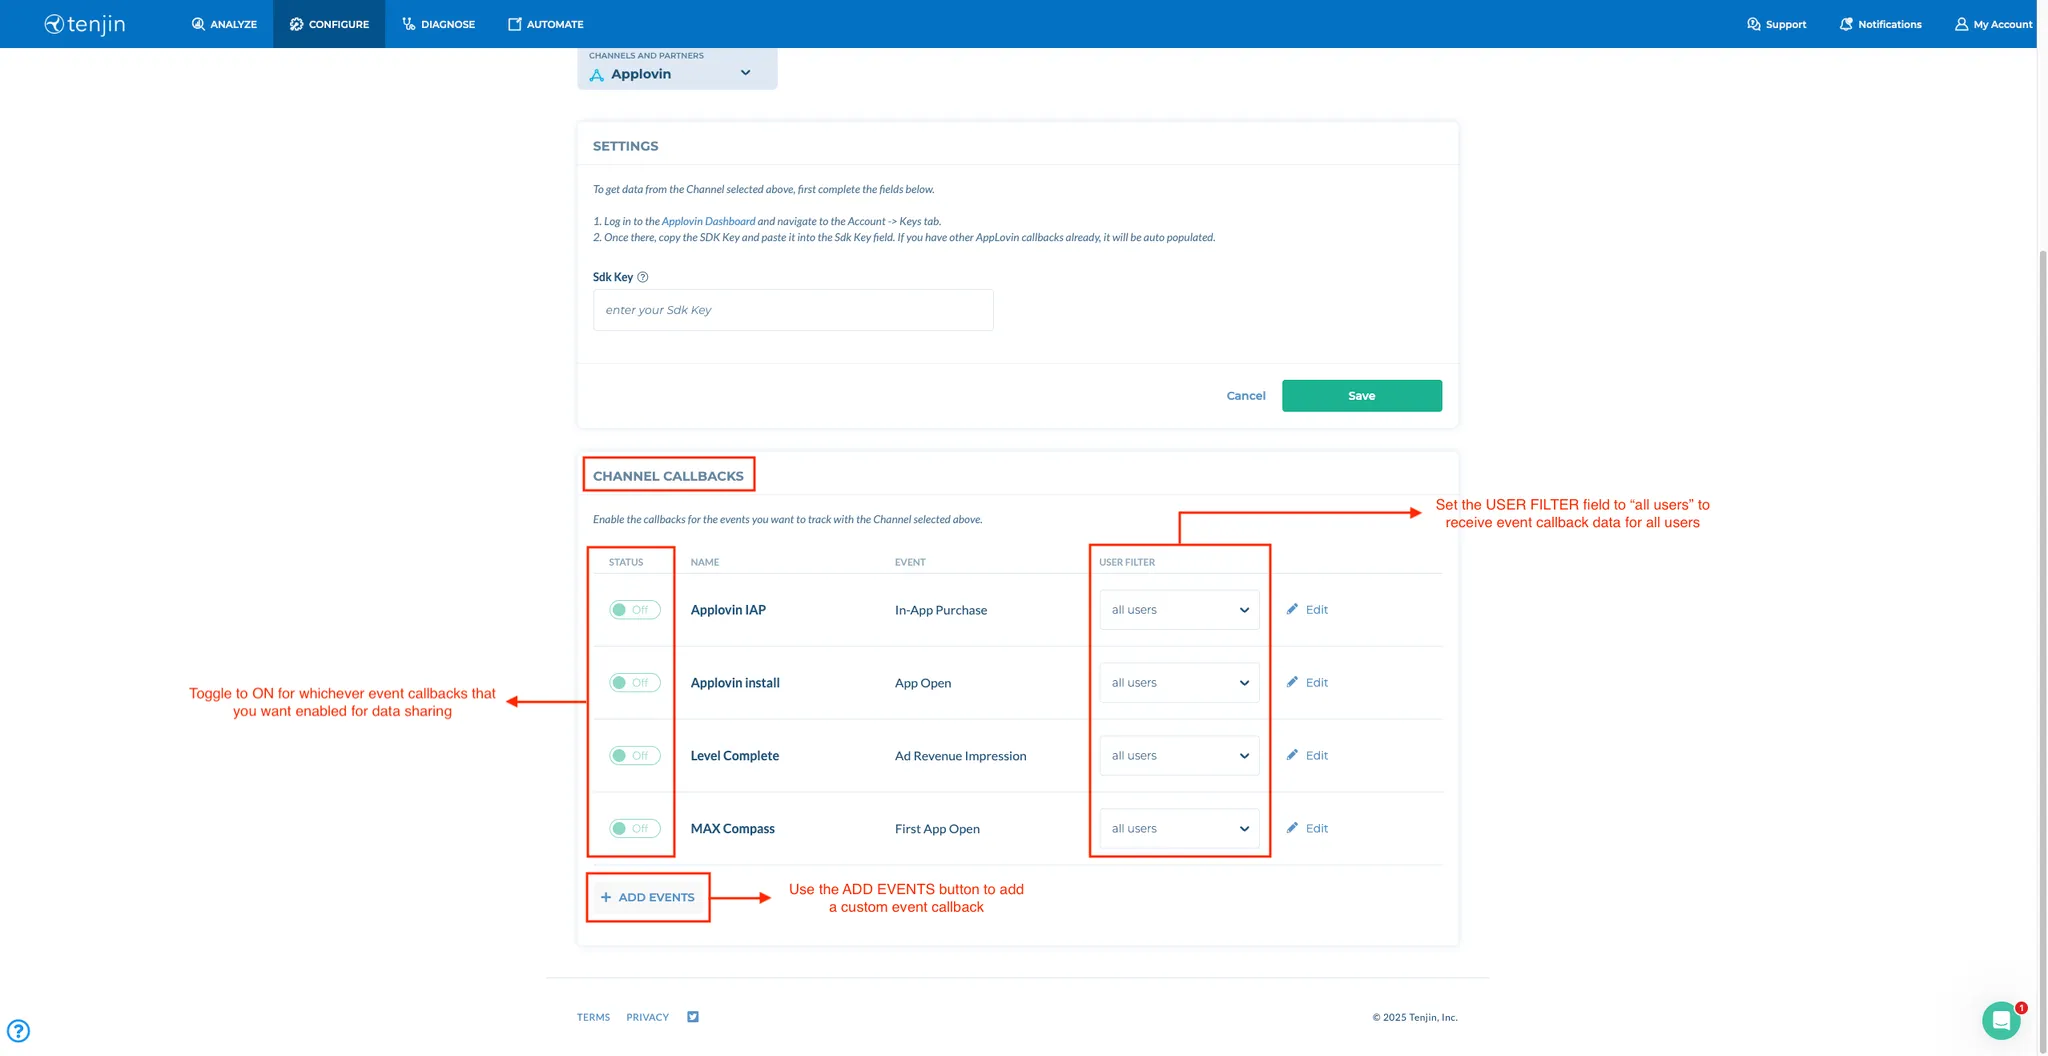
Task: Cancel the settings changes
Action: pyautogui.click(x=1246, y=396)
